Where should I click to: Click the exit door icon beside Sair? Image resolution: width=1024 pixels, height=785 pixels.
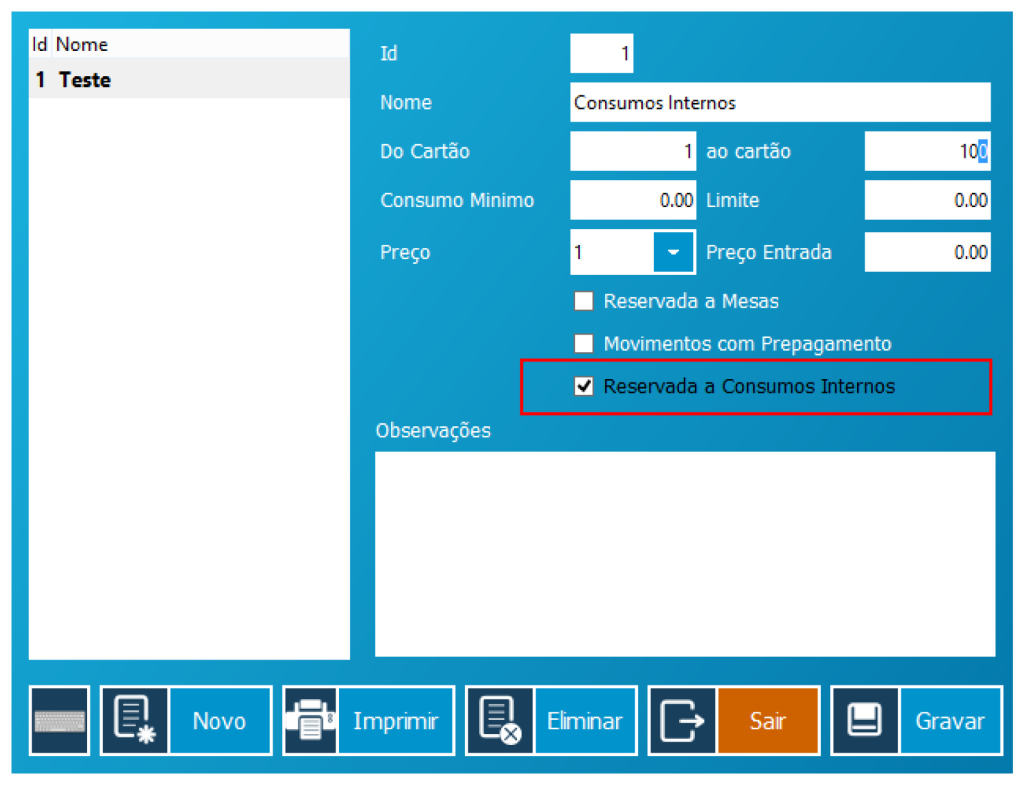click(683, 720)
